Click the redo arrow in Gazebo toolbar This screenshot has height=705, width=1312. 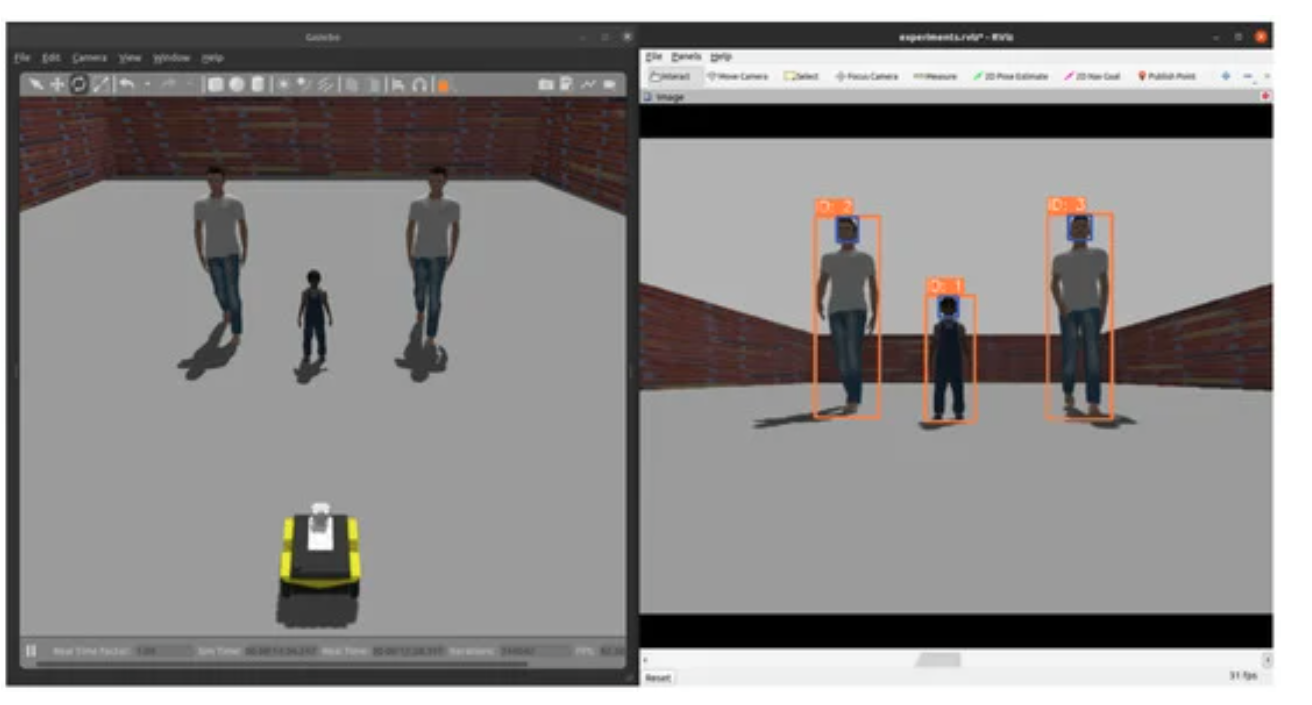coord(169,85)
